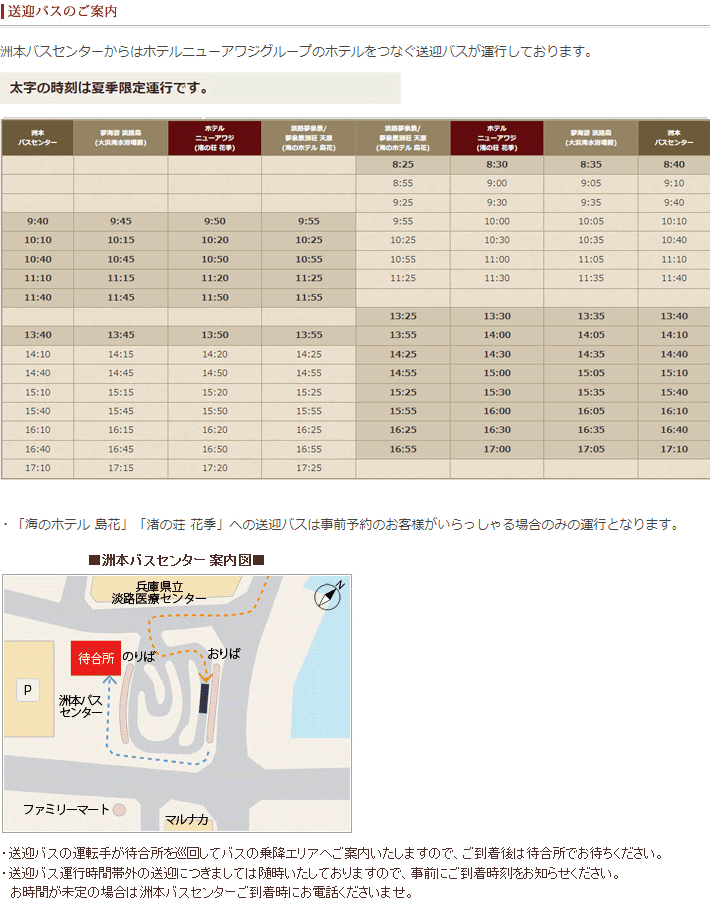Click the 9:50 time cell
This screenshot has width=710, height=913.
(215, 221)
